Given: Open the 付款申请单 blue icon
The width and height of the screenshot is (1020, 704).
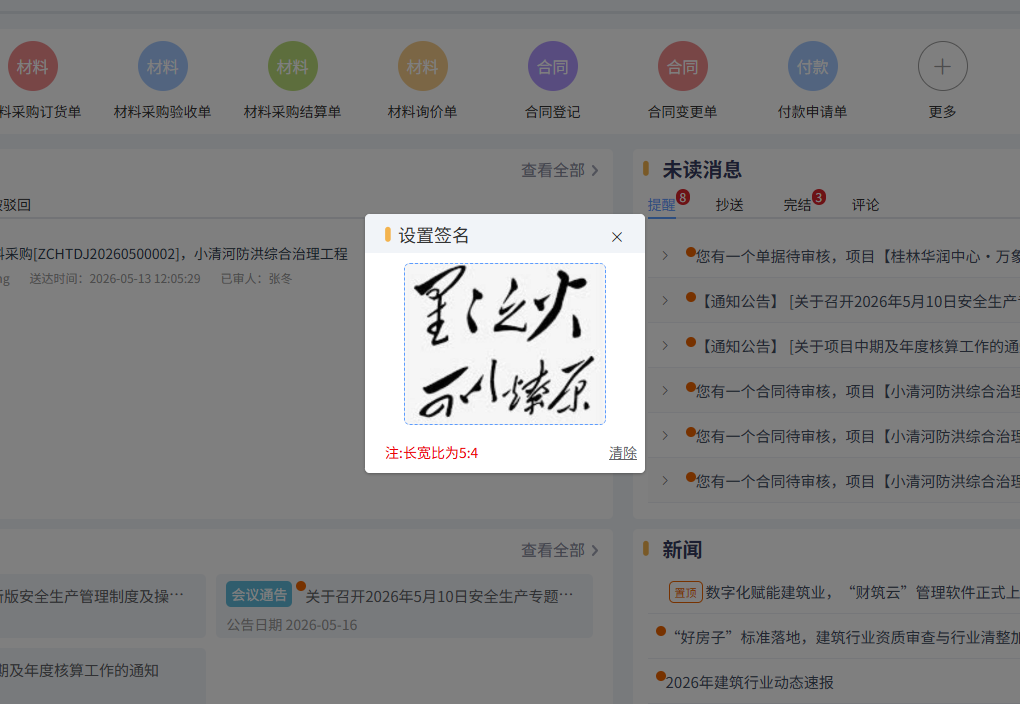Looking at the screenshot, I should click(812, 66).
